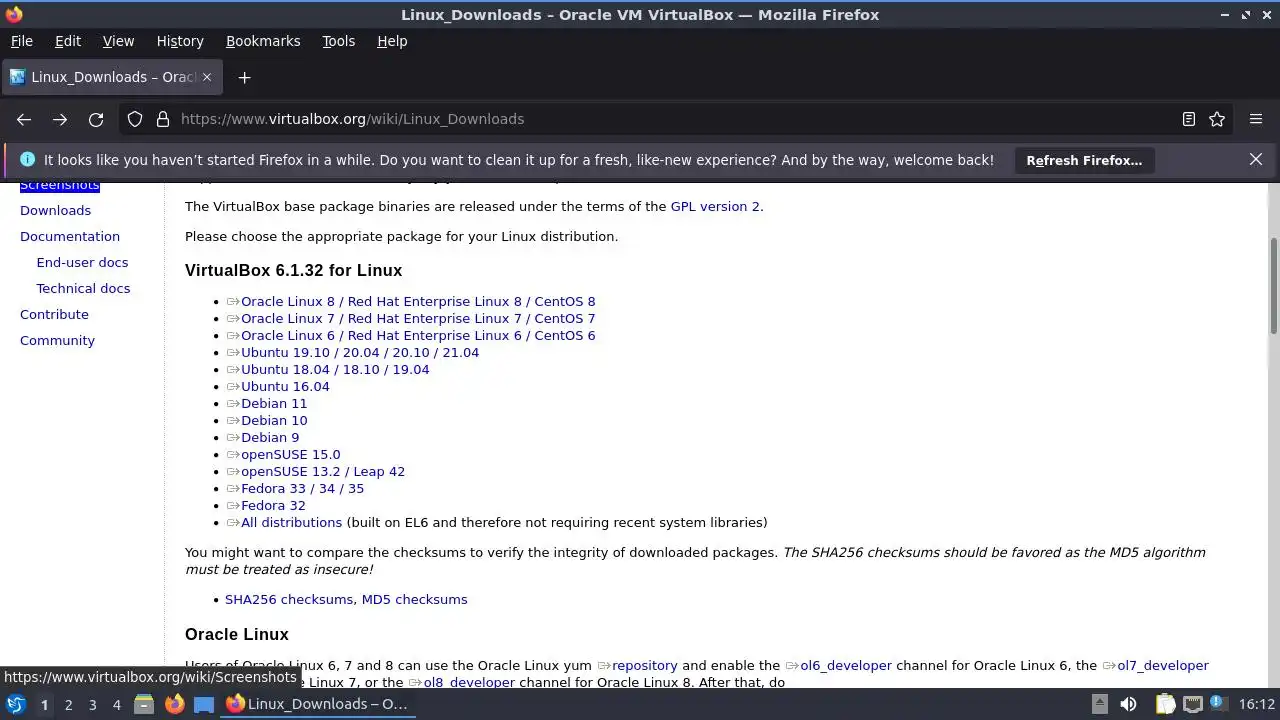Open the Firefox hamburger menu
Screen dimensions: 1280x720
coord(1256,119)
